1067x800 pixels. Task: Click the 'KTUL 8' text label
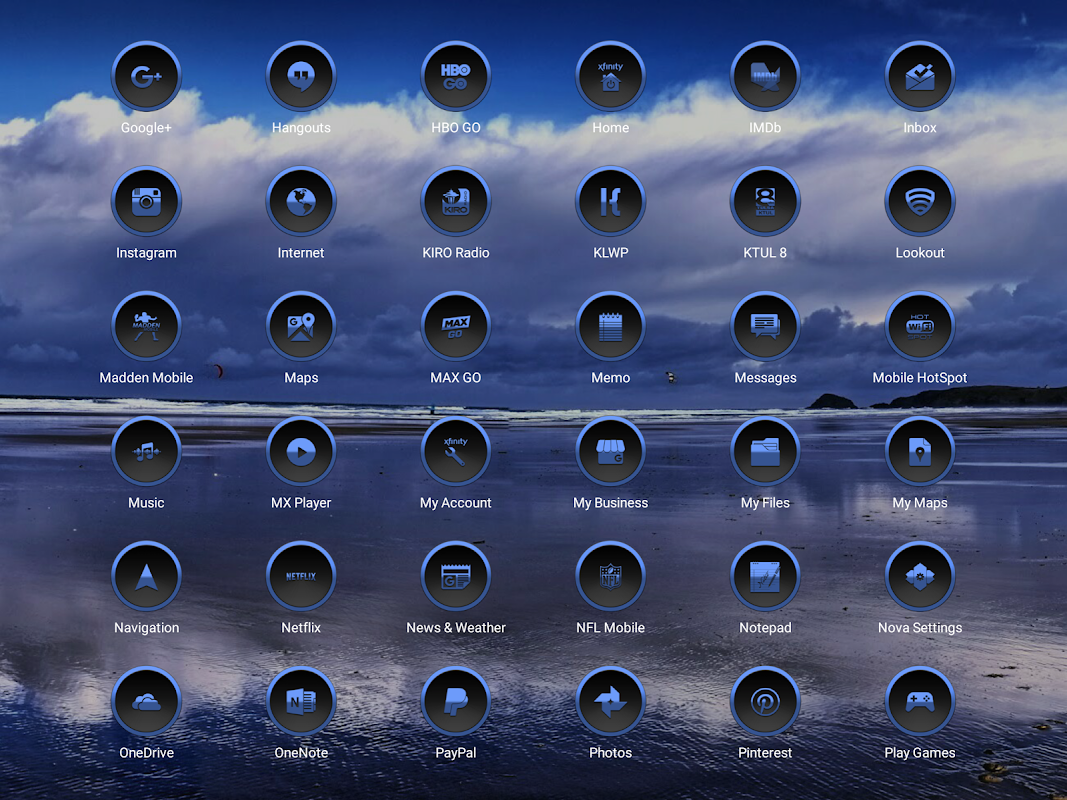coord(765,253)
